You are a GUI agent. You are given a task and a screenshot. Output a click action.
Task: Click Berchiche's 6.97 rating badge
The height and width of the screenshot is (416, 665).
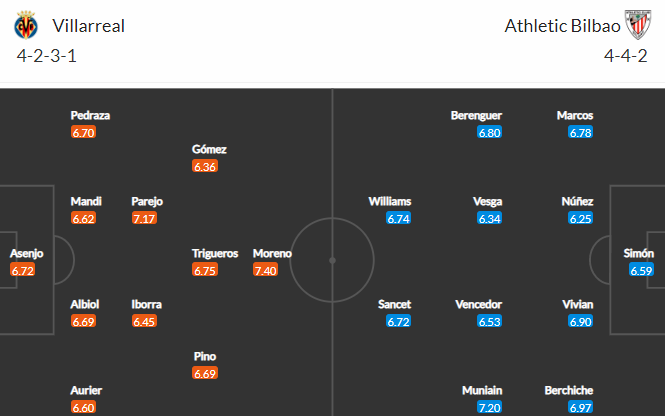click(x=581, y=407)
